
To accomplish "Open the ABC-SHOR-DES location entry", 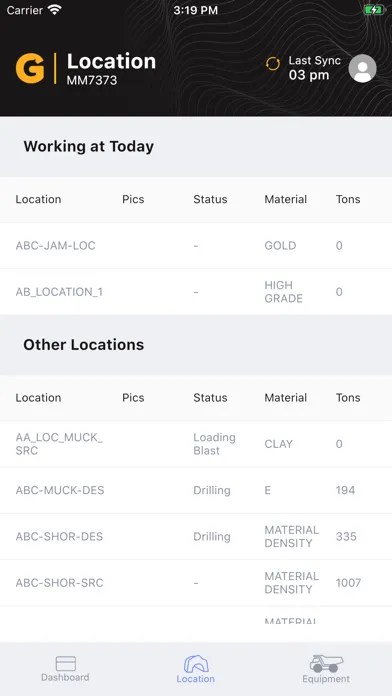I will [196, 537].
